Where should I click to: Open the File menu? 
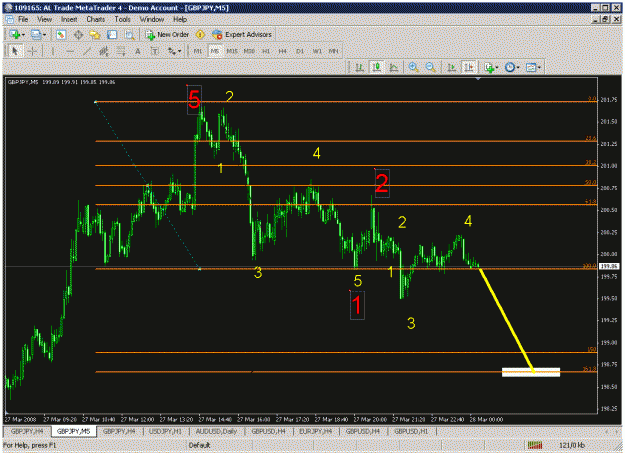(x=23, y=19)
